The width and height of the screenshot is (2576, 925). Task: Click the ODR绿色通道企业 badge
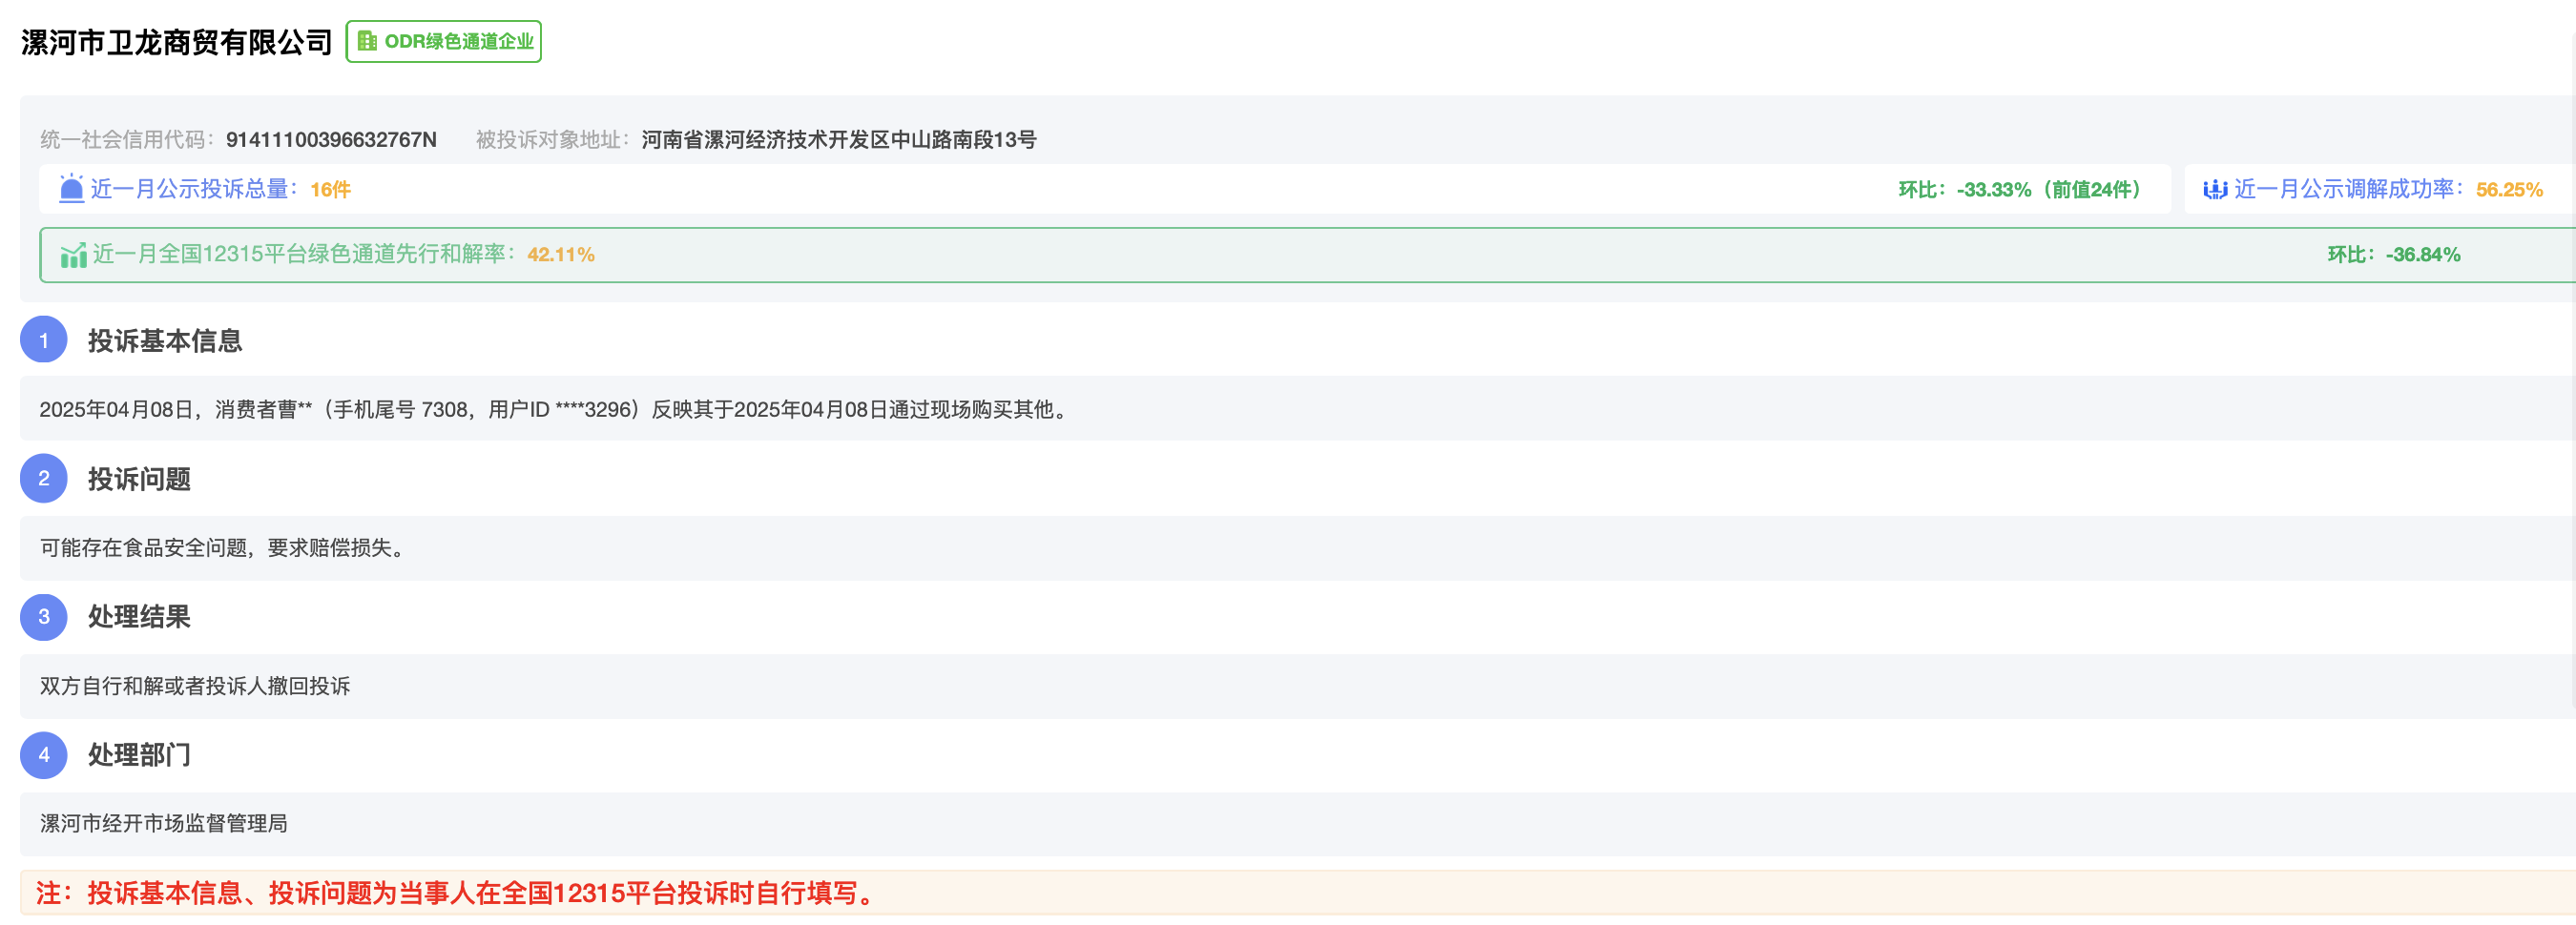pyautogui.click(x=443, y=42)
